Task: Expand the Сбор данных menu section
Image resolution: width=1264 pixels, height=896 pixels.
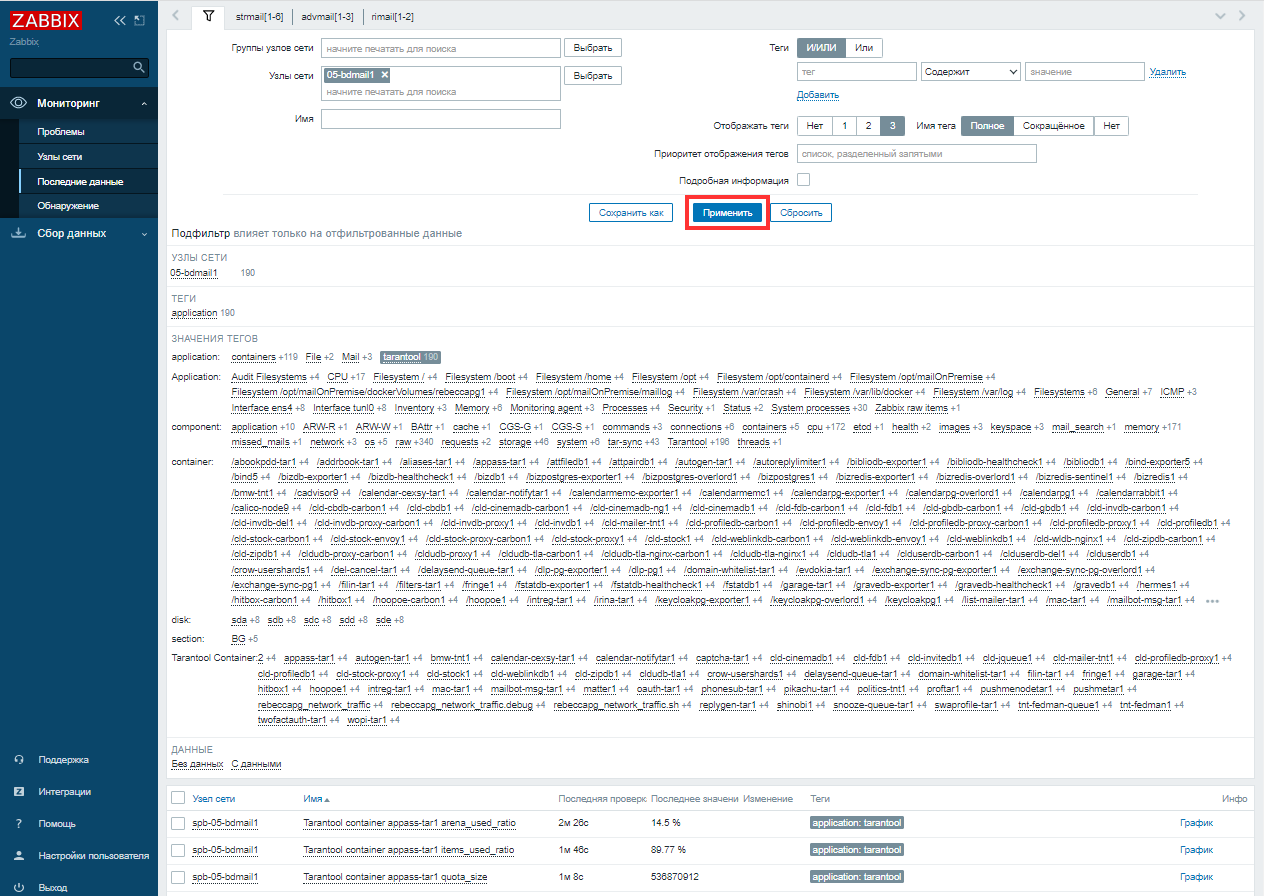Action: coord(143,234)
